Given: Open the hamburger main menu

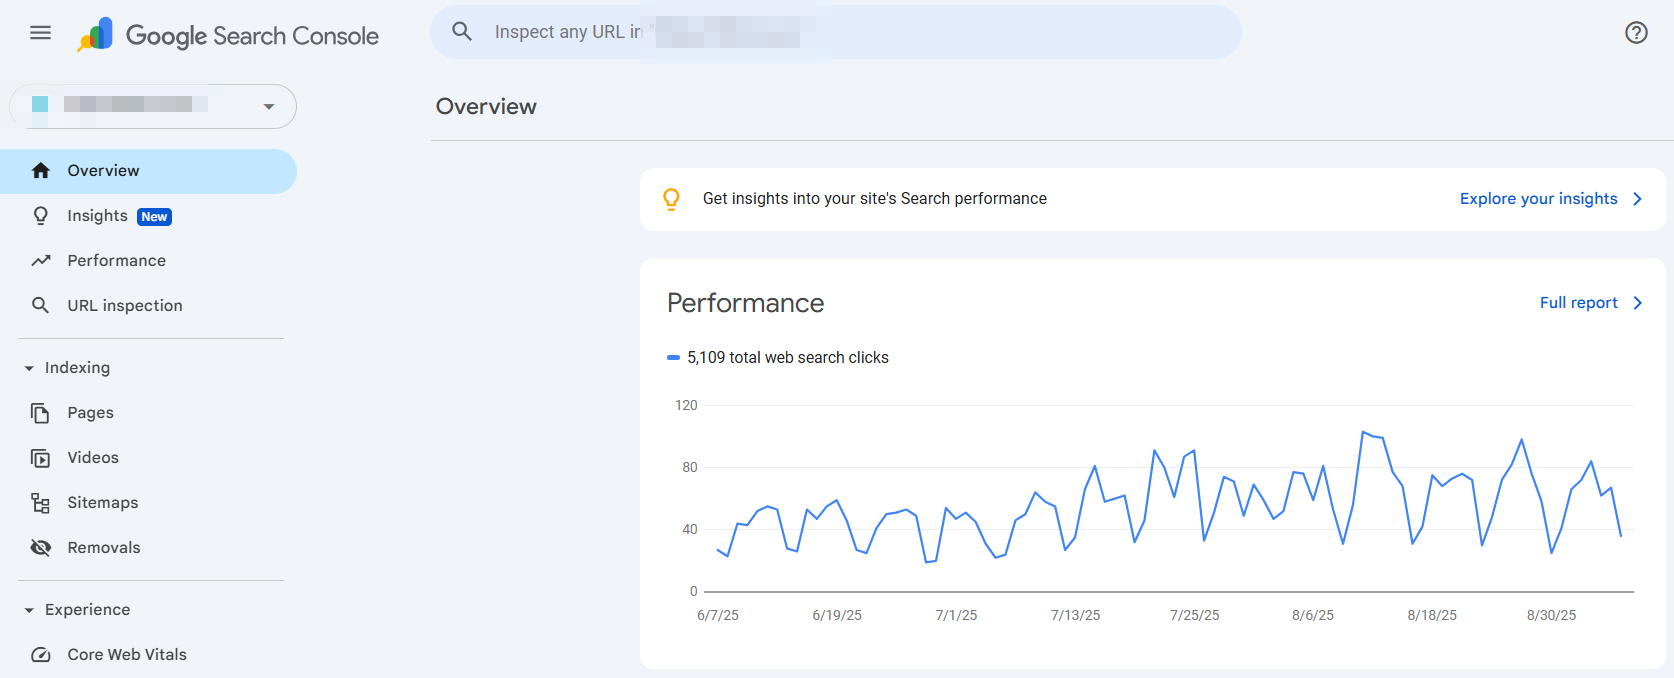Looking at the screenshot, I should [40, 33].
